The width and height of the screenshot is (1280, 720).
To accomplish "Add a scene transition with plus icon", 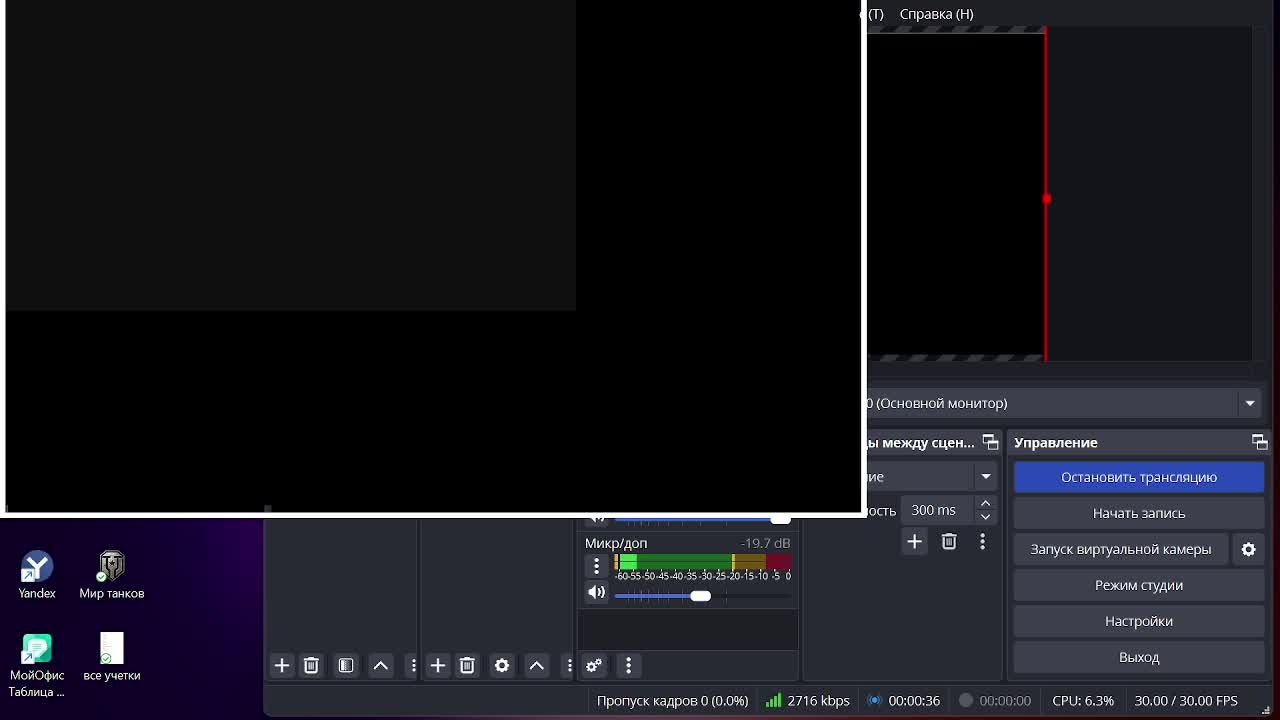I will (914, 542).
